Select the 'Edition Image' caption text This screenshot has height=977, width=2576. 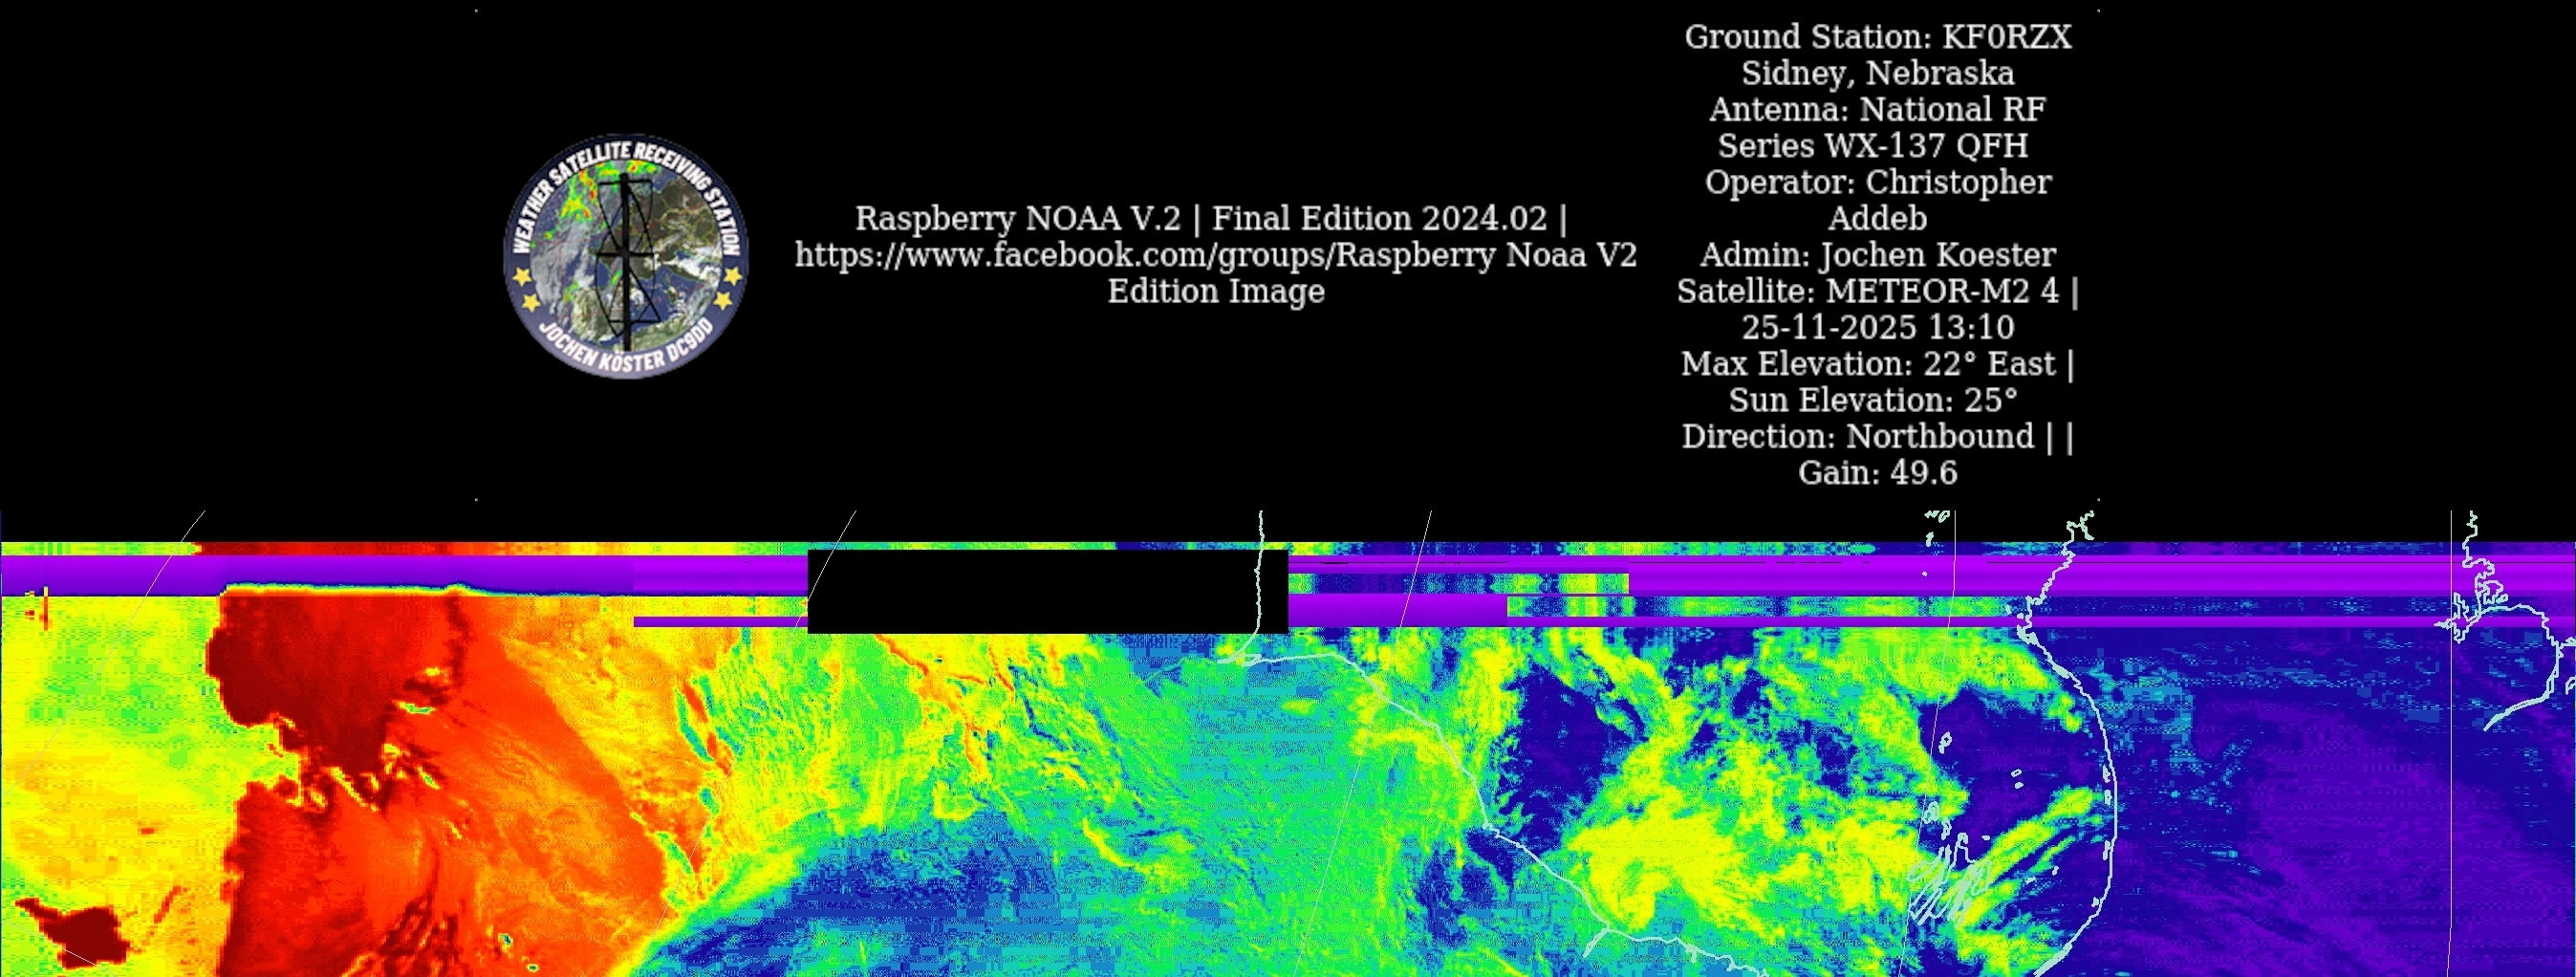(1215, 291)
